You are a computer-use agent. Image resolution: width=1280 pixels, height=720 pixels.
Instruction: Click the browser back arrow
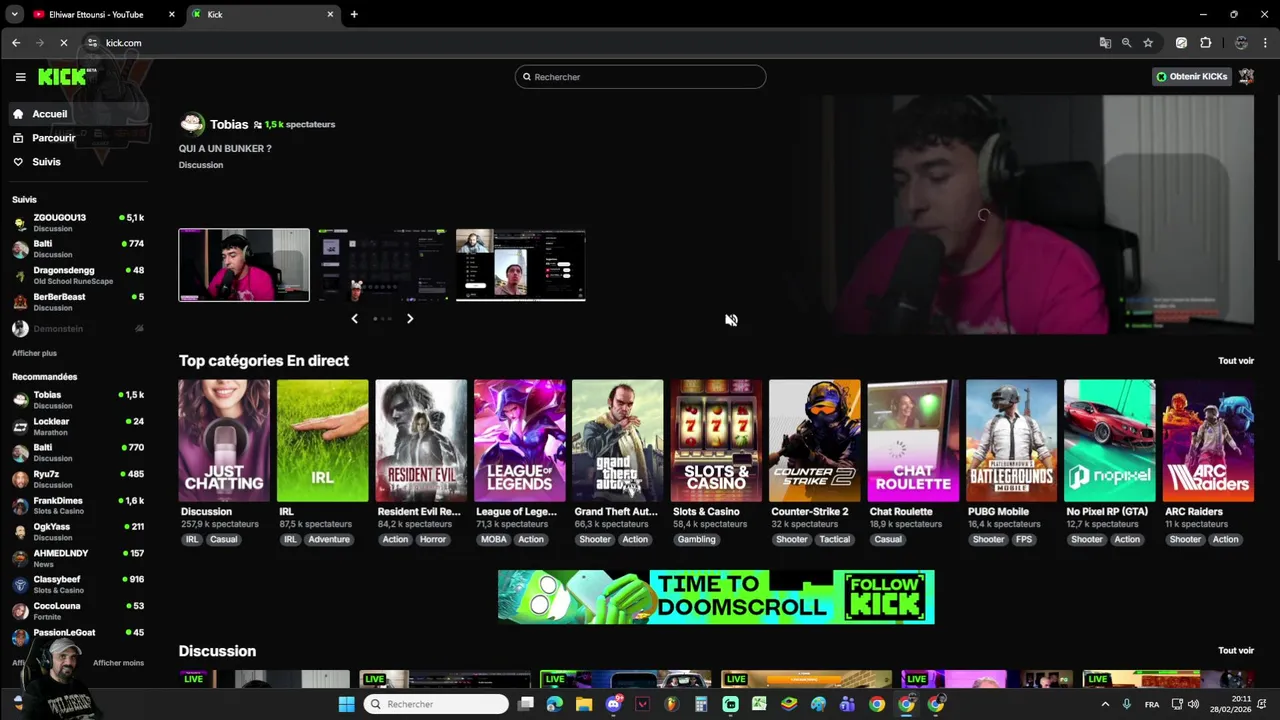16,43
